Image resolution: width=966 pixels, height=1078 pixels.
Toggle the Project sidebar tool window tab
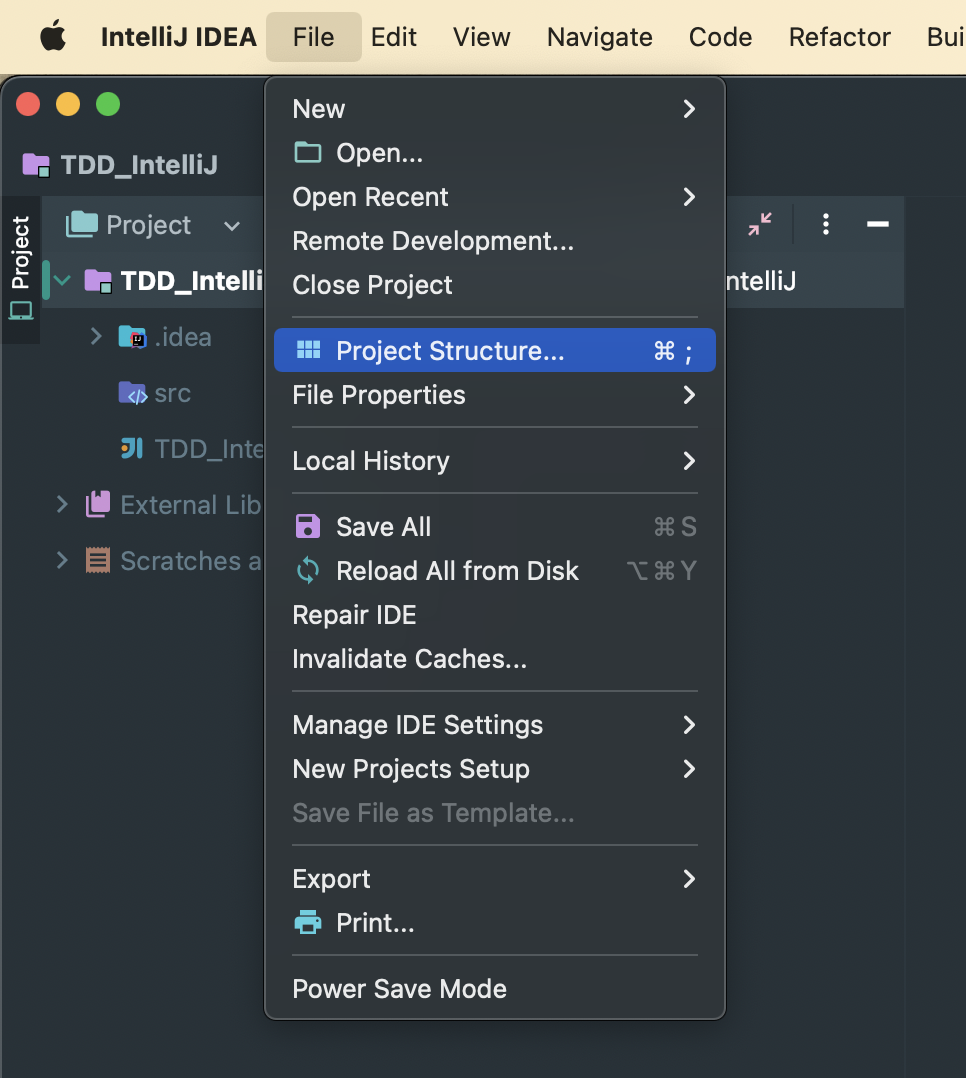[x=20, y=266]
